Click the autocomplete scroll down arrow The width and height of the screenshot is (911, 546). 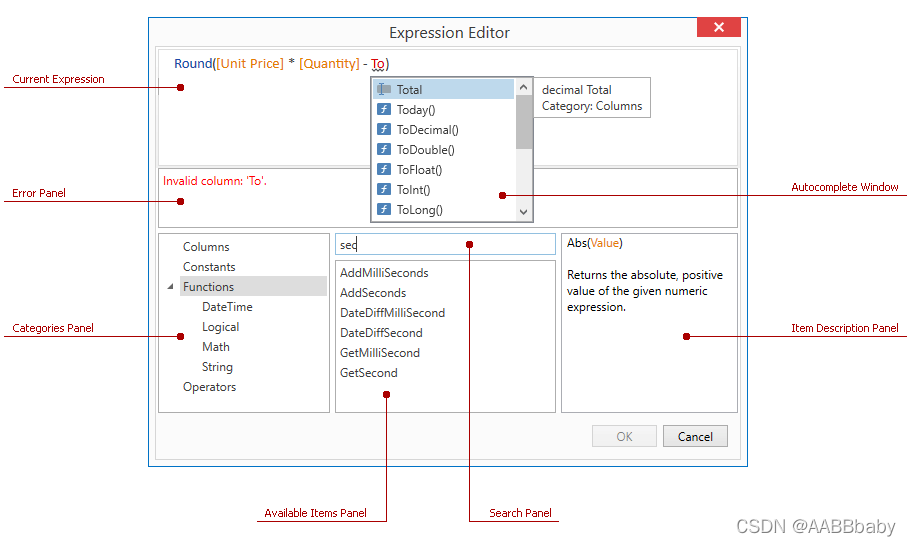point(523,212)
